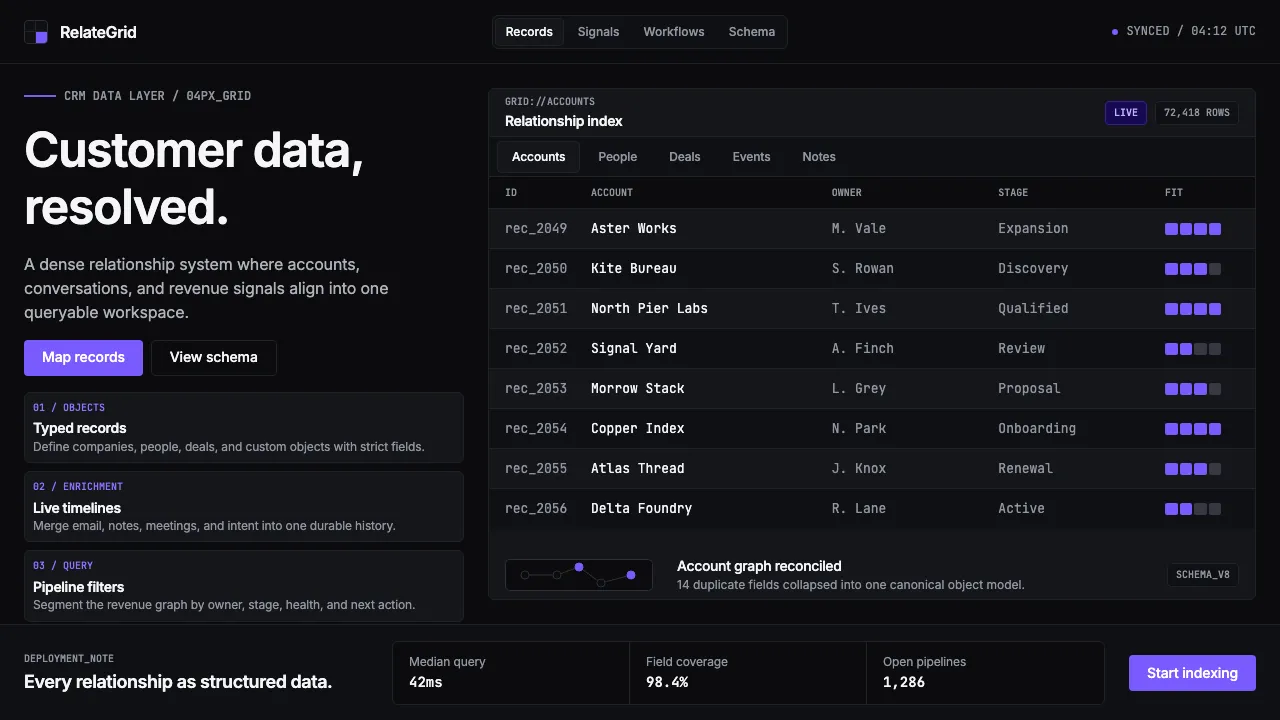Select the Kite Bureau account name
This screenshot has height=720, width=1280.
click(634, 268)
